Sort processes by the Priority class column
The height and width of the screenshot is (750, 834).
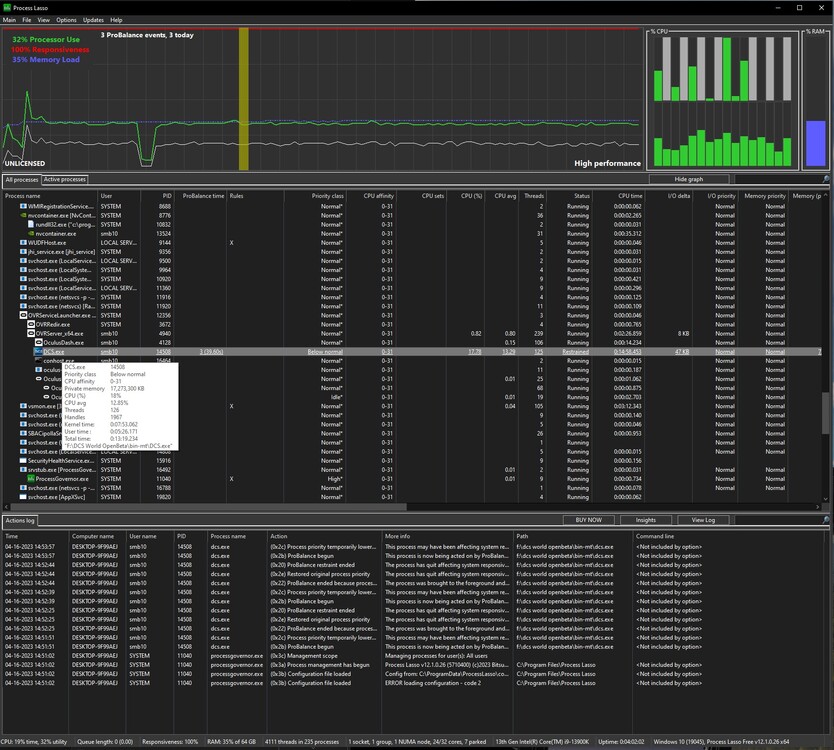point(327,196)
